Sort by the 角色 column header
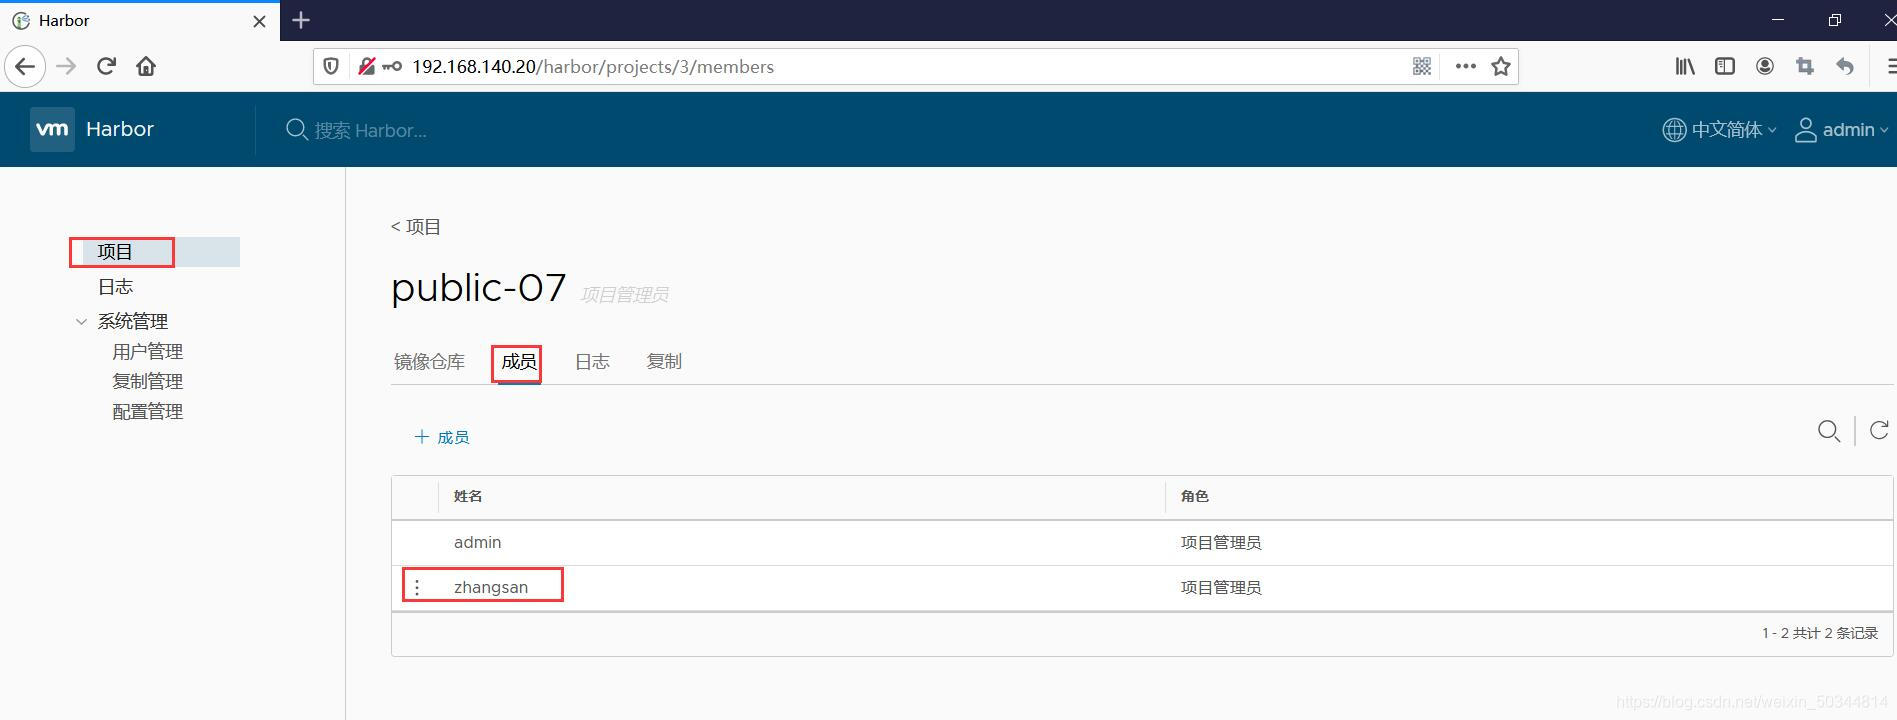1897x720 pixels. (x=1195, y=496)
